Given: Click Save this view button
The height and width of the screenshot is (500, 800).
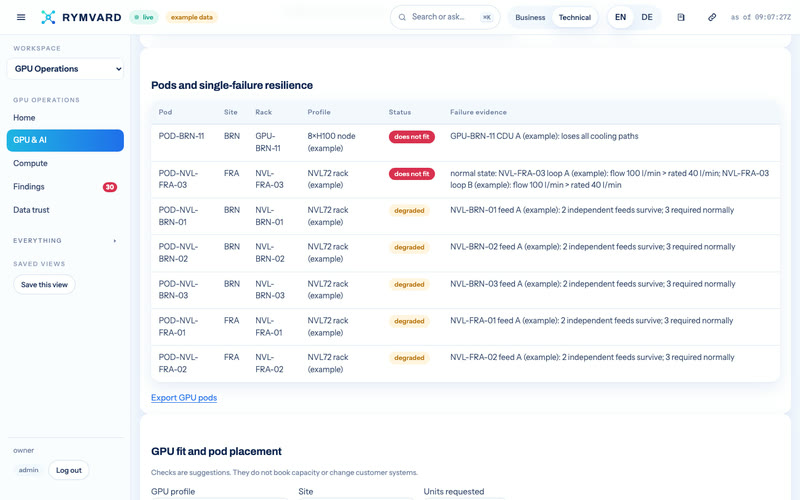Looking at the screenshot, I should click(44, 285).
